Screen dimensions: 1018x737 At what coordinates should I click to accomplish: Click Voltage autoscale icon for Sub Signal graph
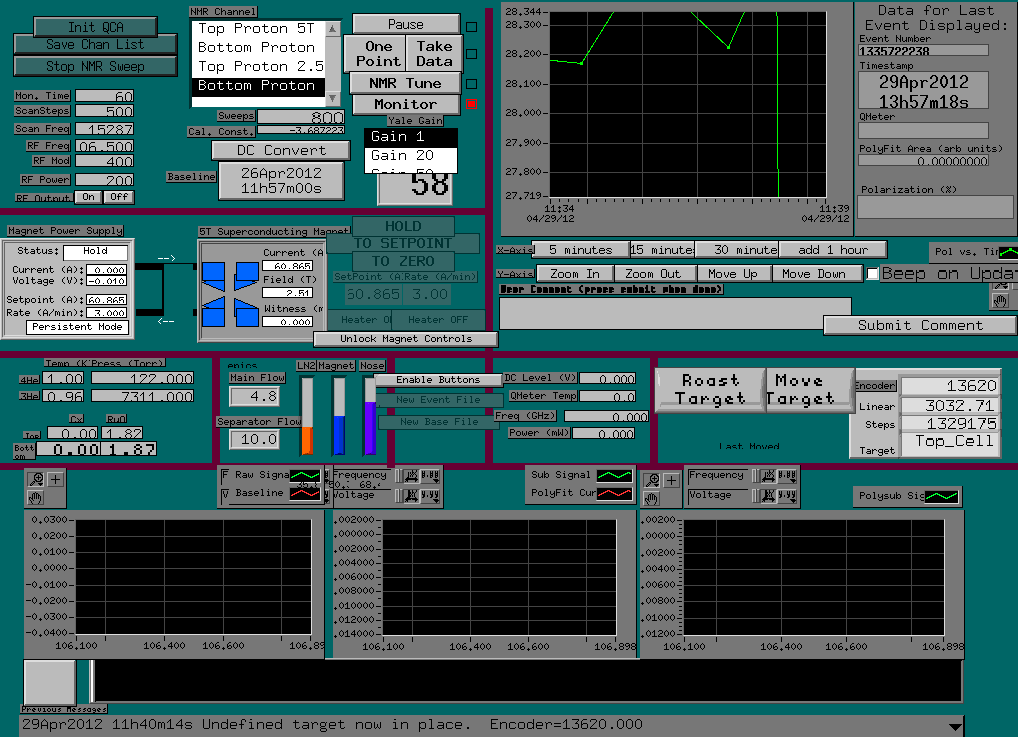coord(412,496)
